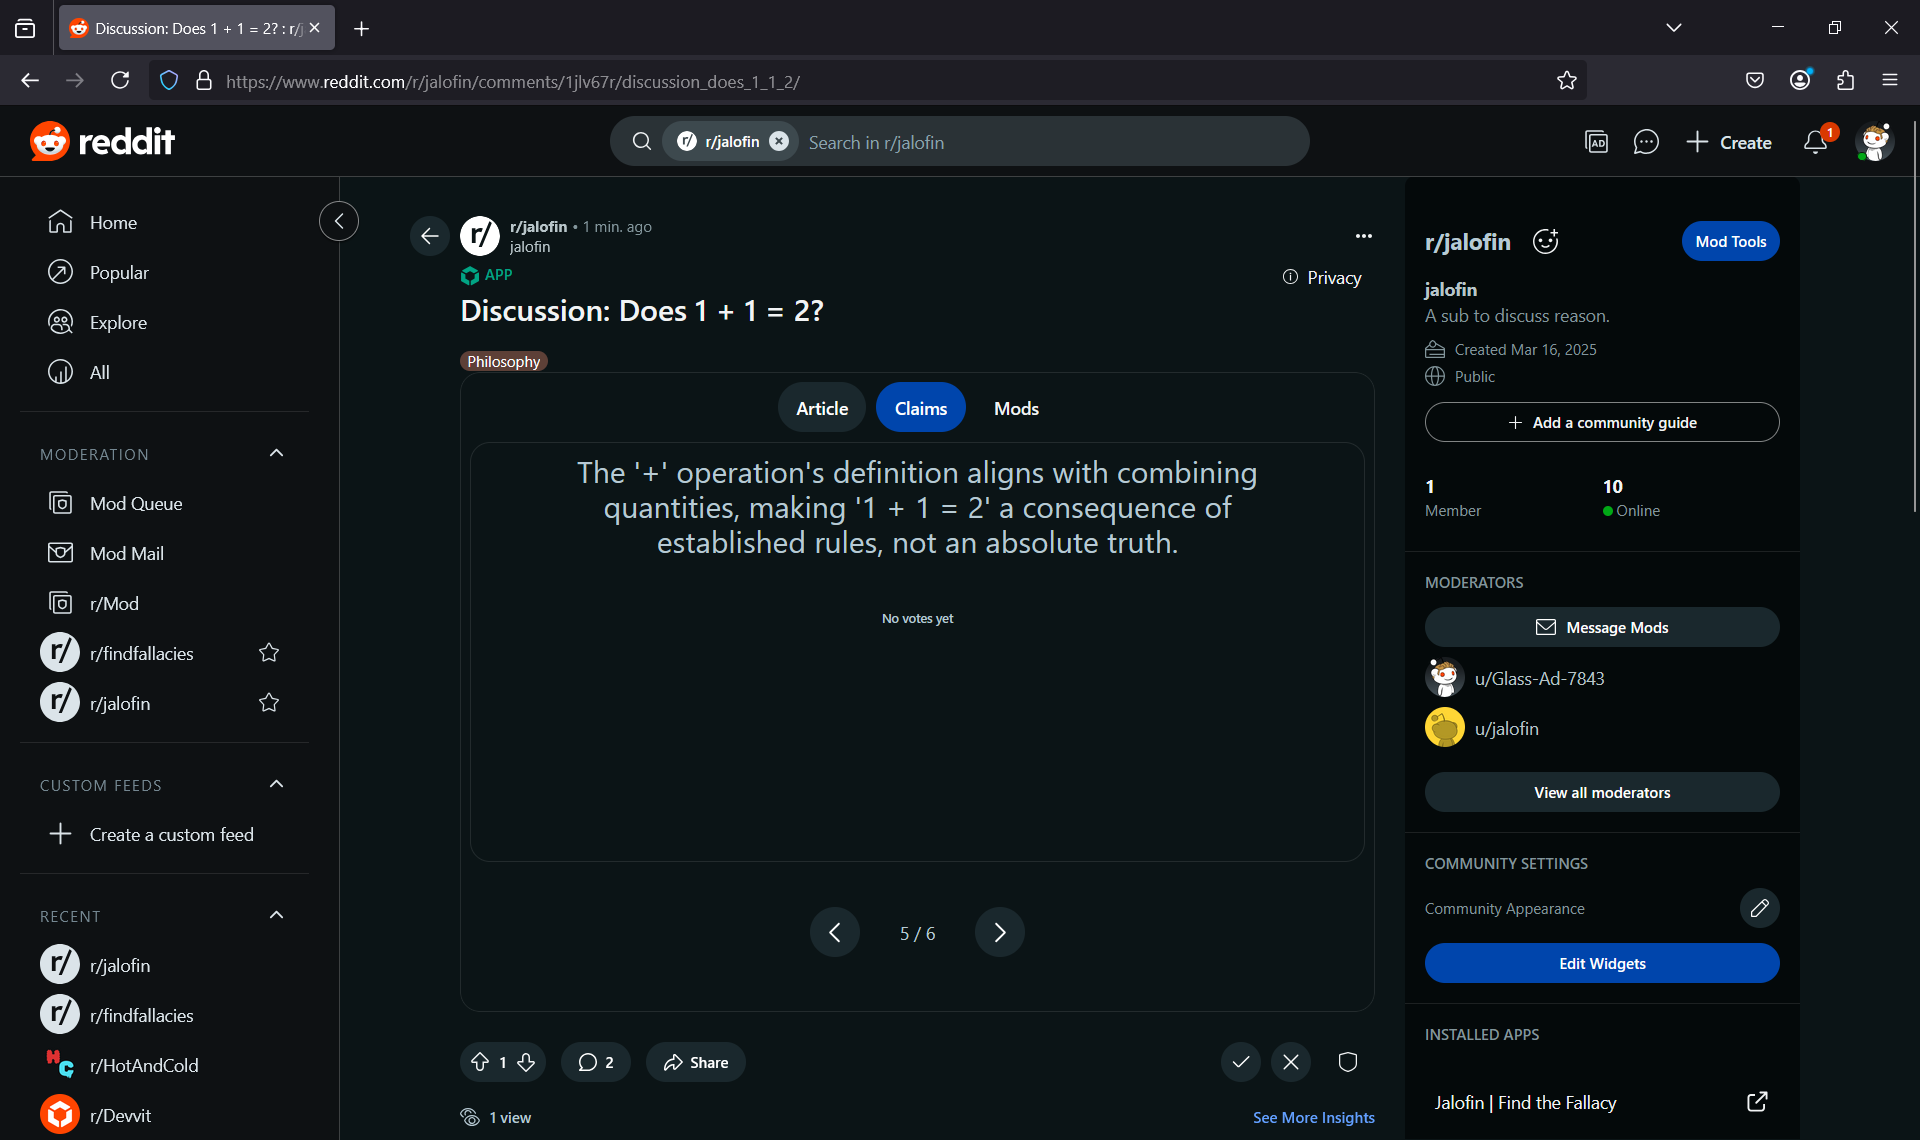The width and height of the screenshot is (1920, 1140).
Task: Switch to the Article tab
Action: (x=821, y=408)
